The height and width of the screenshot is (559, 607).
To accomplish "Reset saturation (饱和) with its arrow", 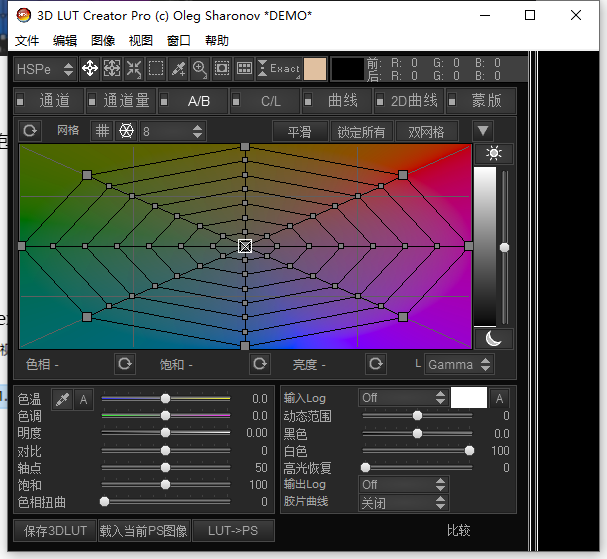I will [x=260, y=364].
